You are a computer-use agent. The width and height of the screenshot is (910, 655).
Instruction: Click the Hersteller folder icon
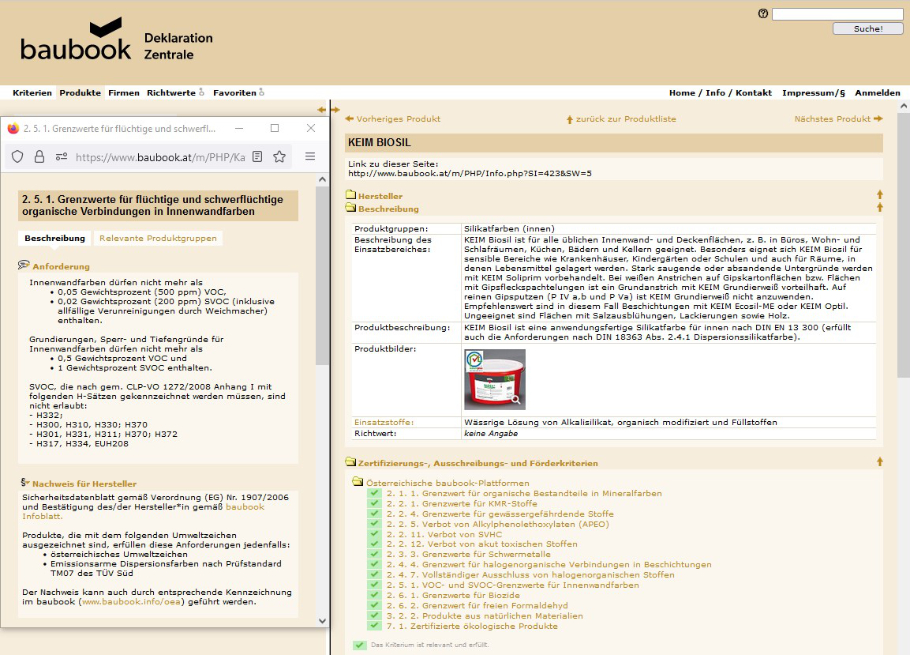coord(351,195)
